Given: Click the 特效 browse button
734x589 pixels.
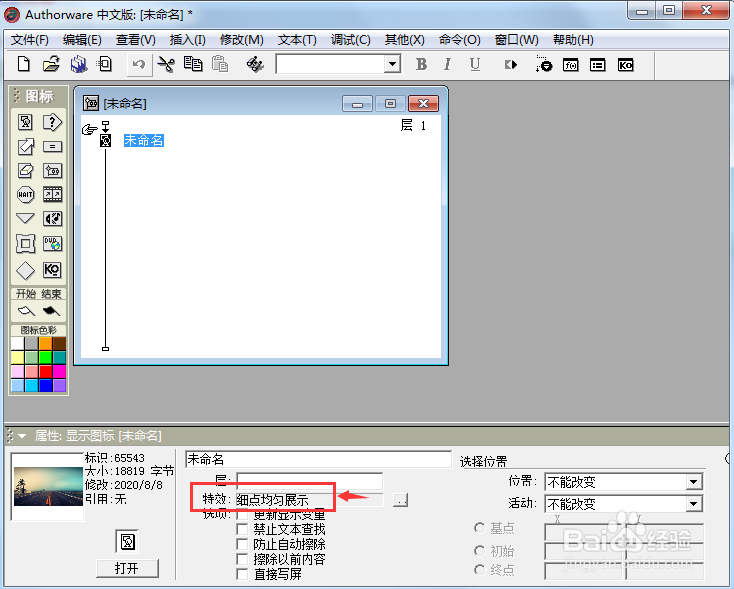Looking at the screenshot, I should 400,500.
